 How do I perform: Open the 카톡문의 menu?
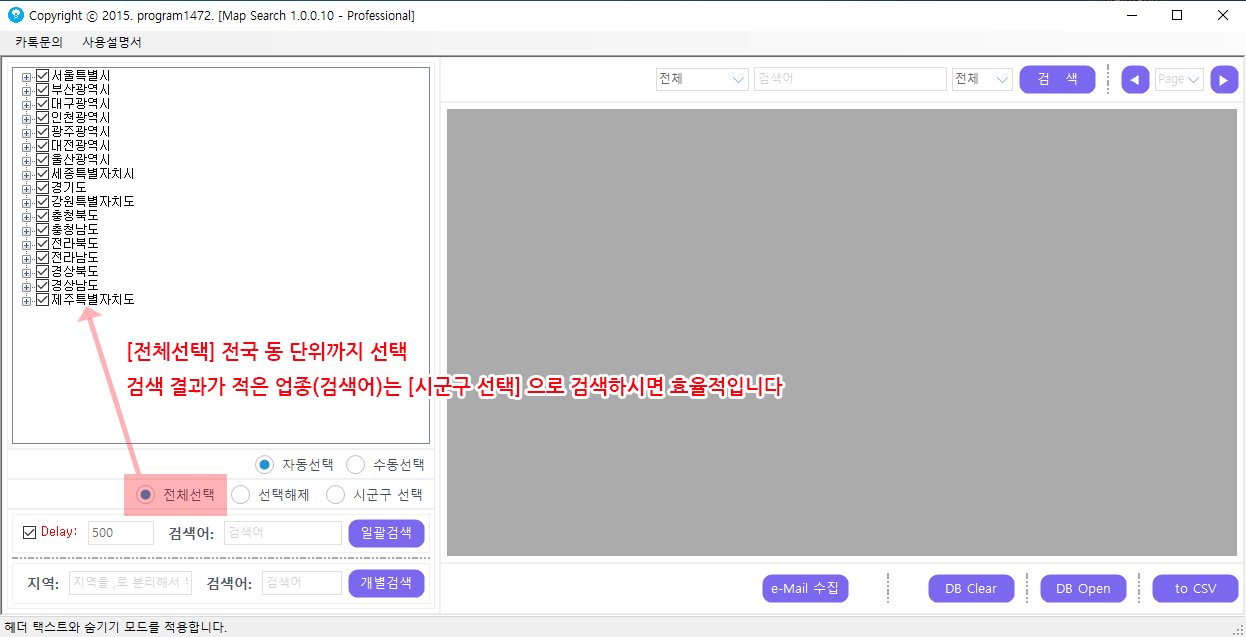[x=39, y=42]
